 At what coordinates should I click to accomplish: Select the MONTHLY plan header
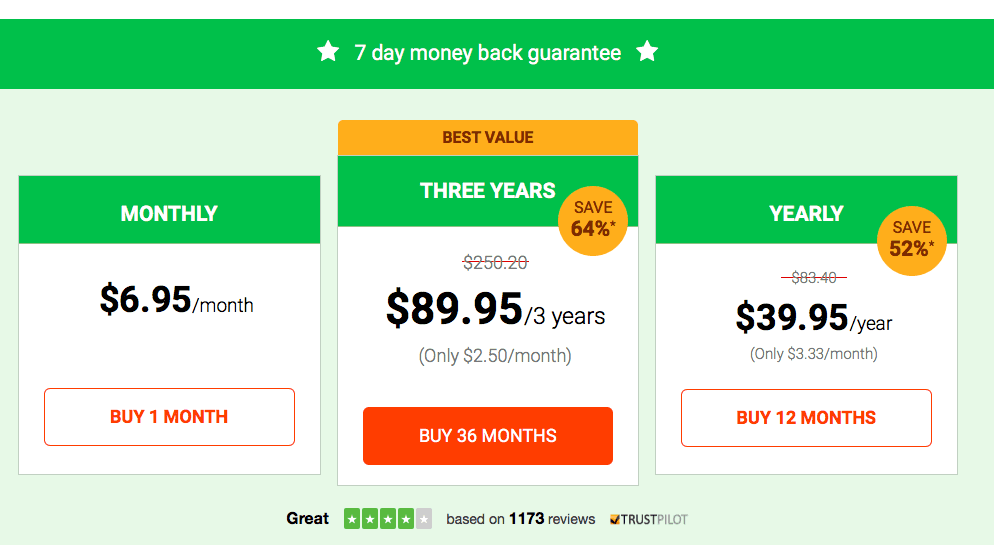[x=169, y=210]
